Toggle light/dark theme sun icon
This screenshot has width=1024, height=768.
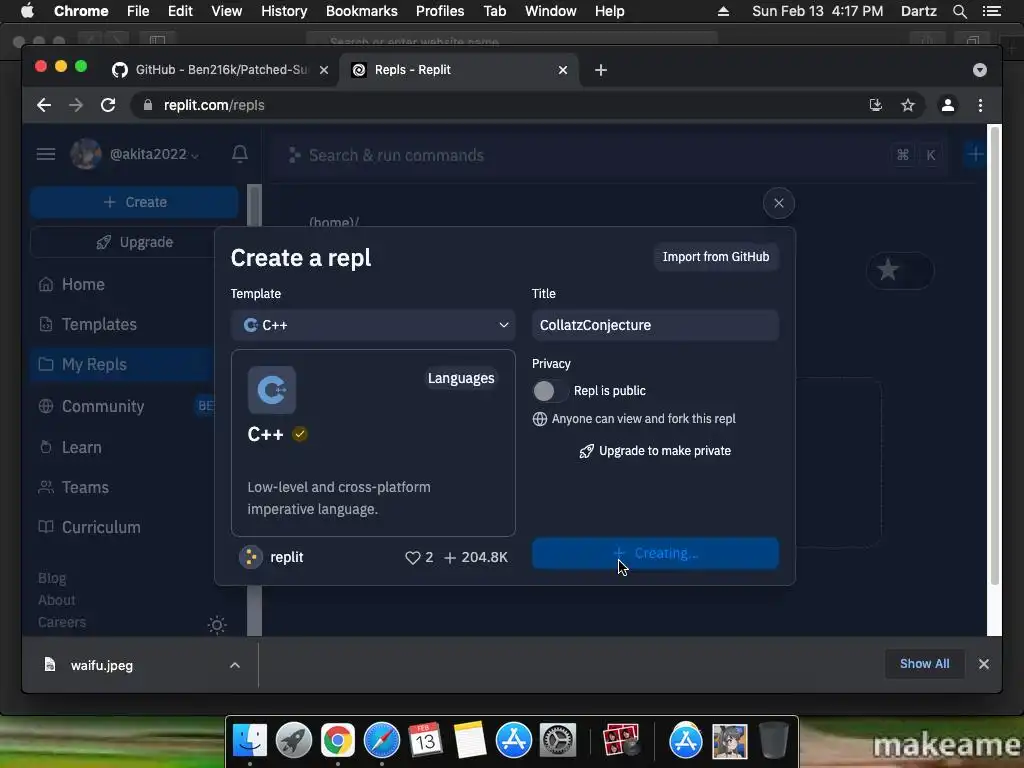point(217,625)
